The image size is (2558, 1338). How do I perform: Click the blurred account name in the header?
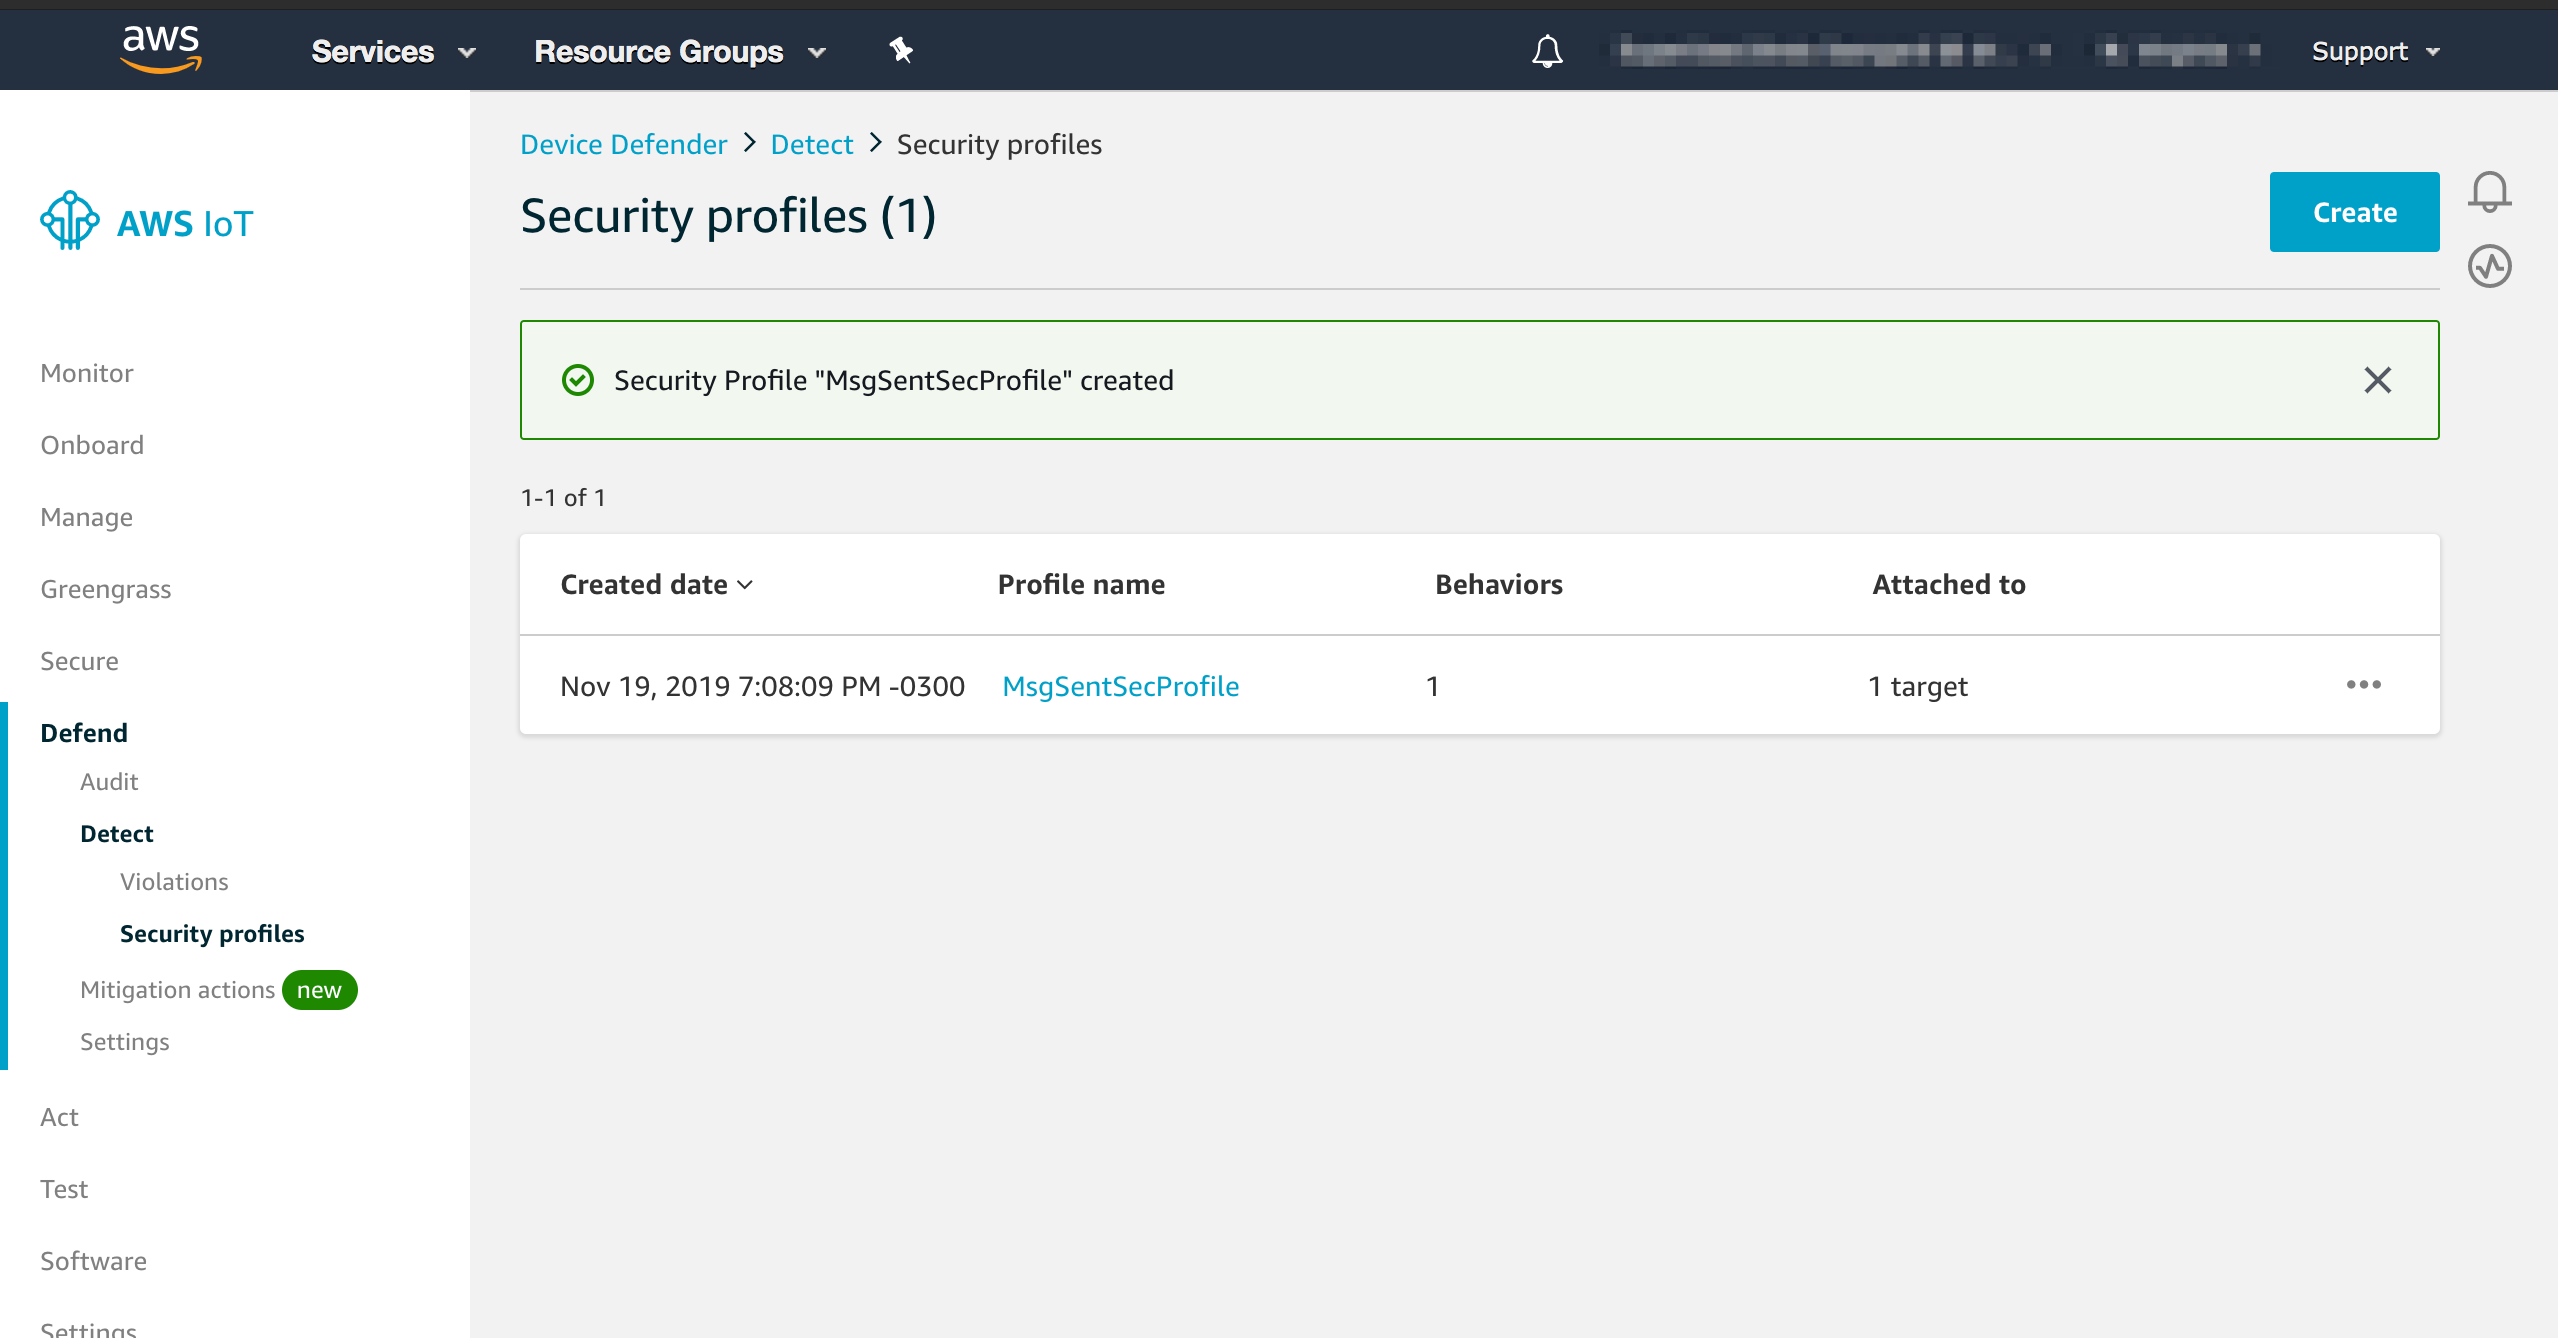[x=1834, y=51]
